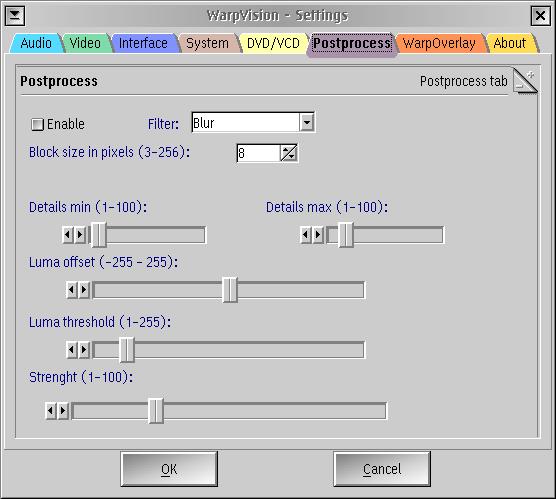Select the DVD/VCD tab
Screen dimensions: 556x499
pyautogui.click(x=273, y=43)
